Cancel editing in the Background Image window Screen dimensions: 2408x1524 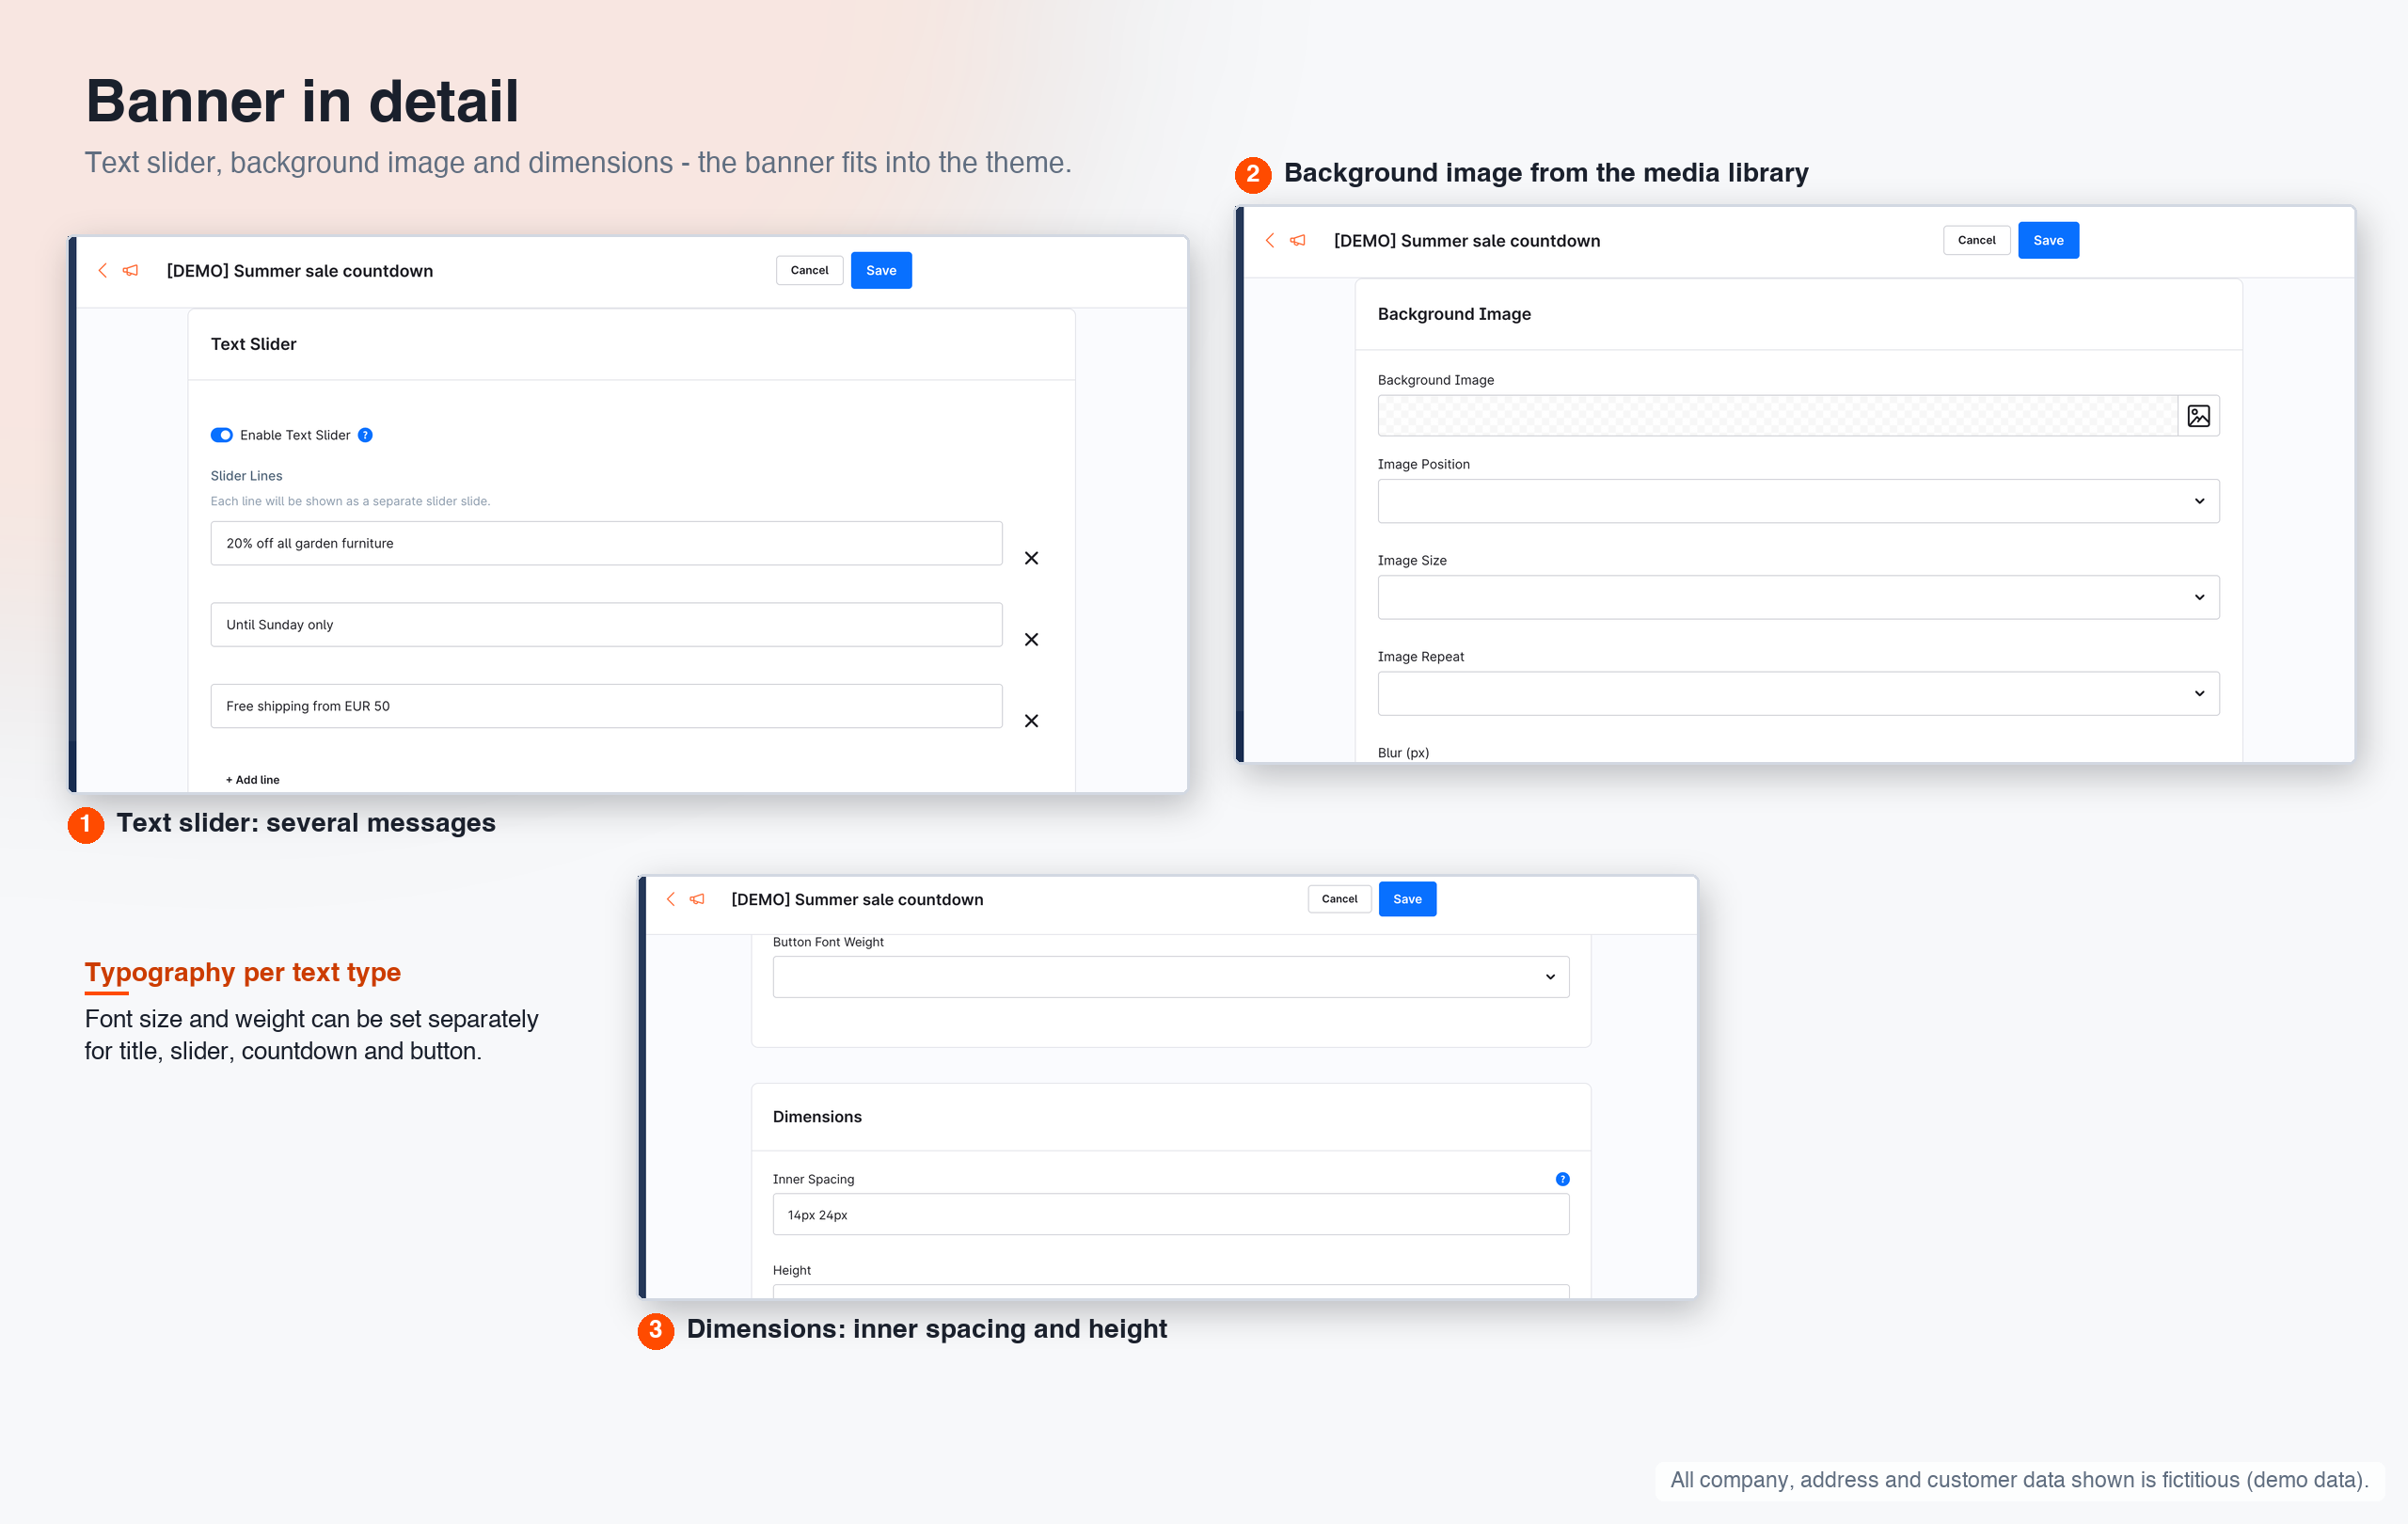pos(1976,240)
